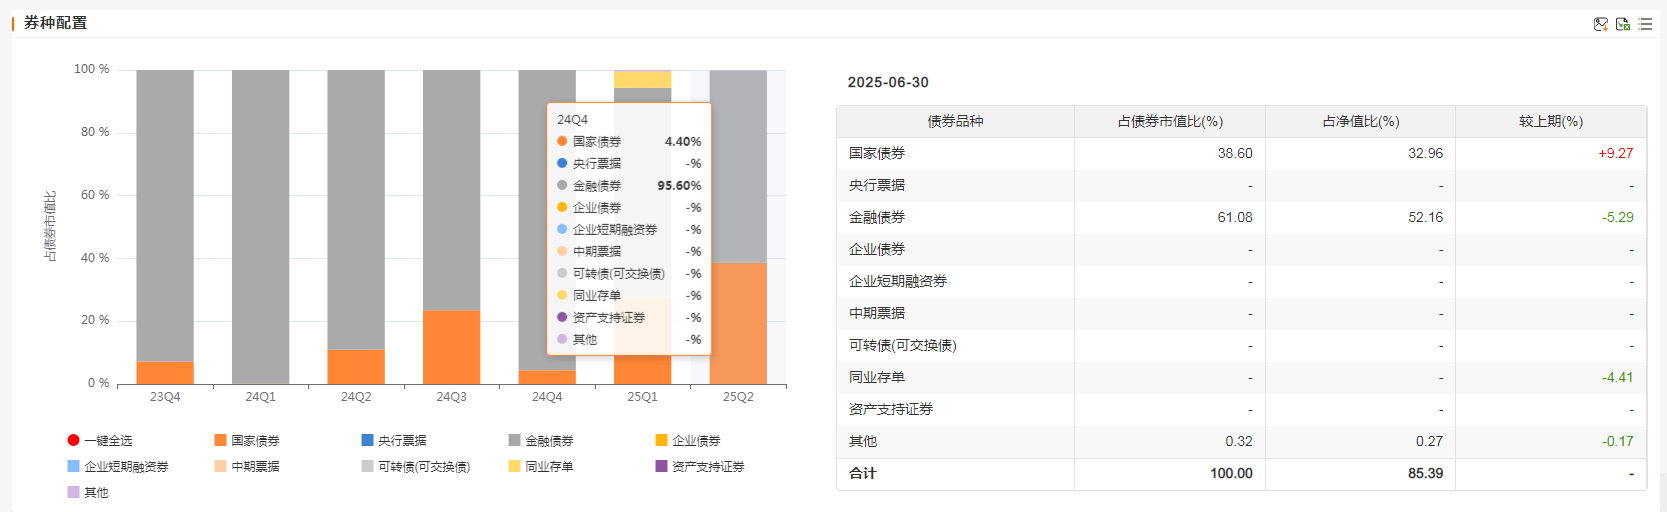Select the 24Q1 gray bar
The image size is (1667, 512).
(x=260, y=227)
